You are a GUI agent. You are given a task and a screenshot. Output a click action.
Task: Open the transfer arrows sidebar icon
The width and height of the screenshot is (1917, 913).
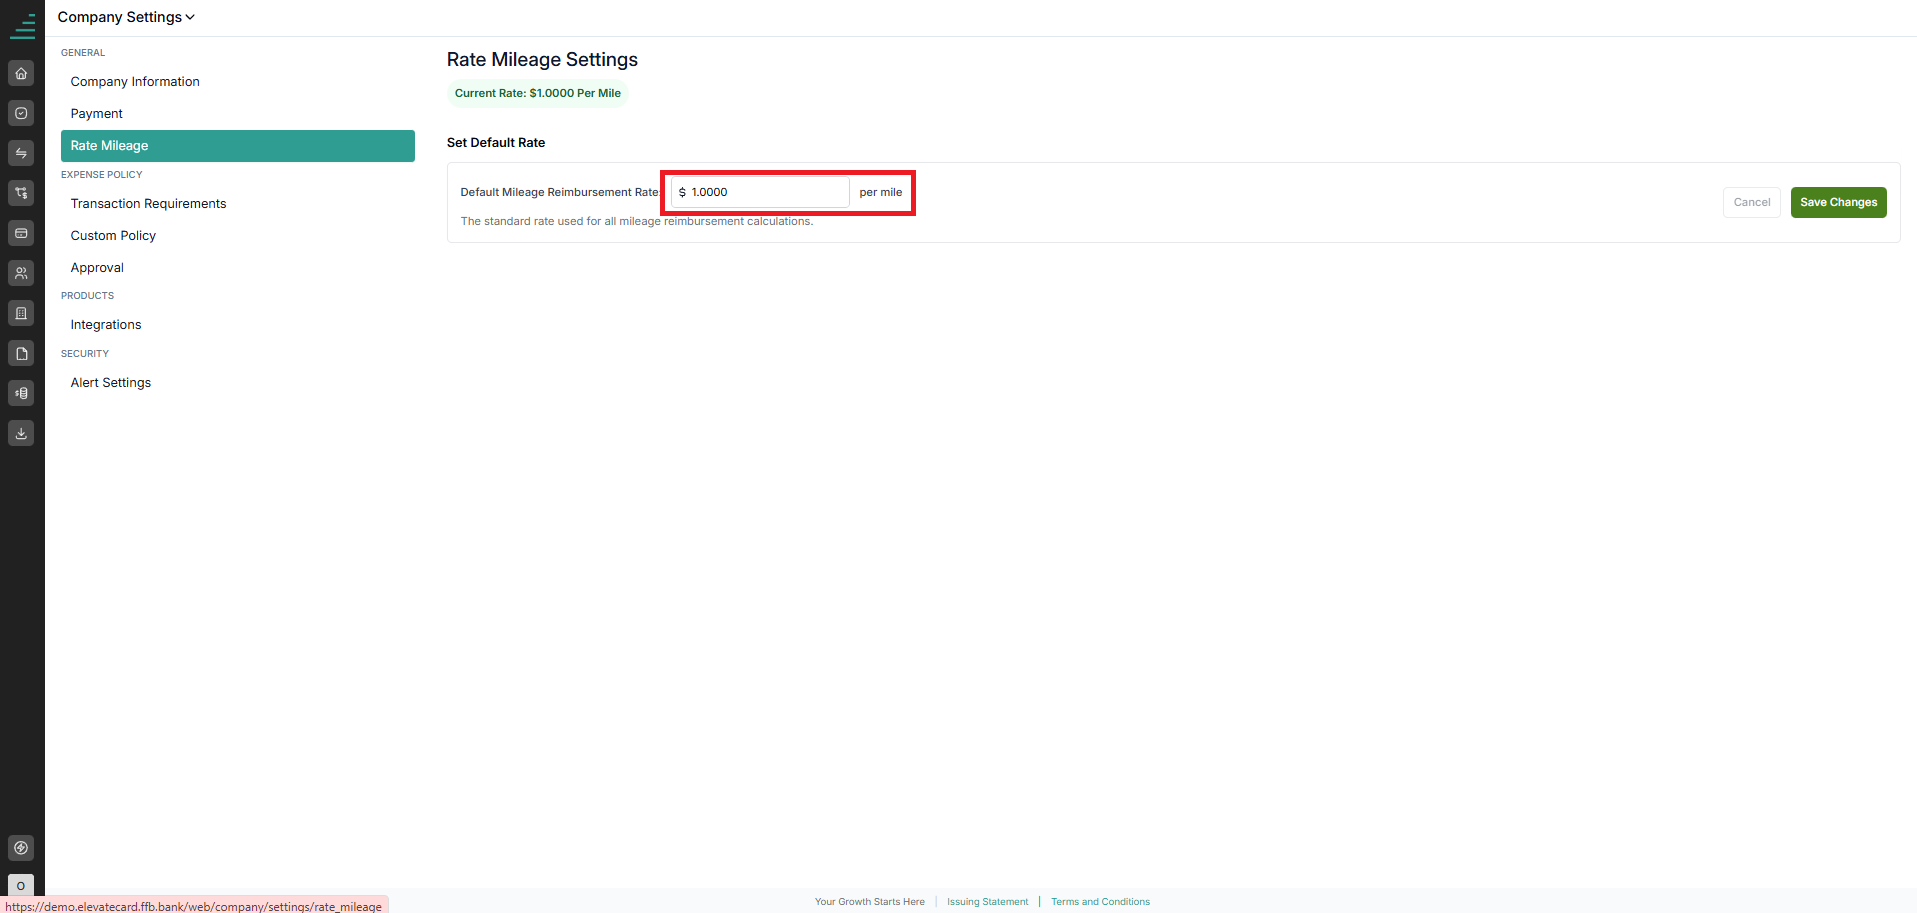21,153
